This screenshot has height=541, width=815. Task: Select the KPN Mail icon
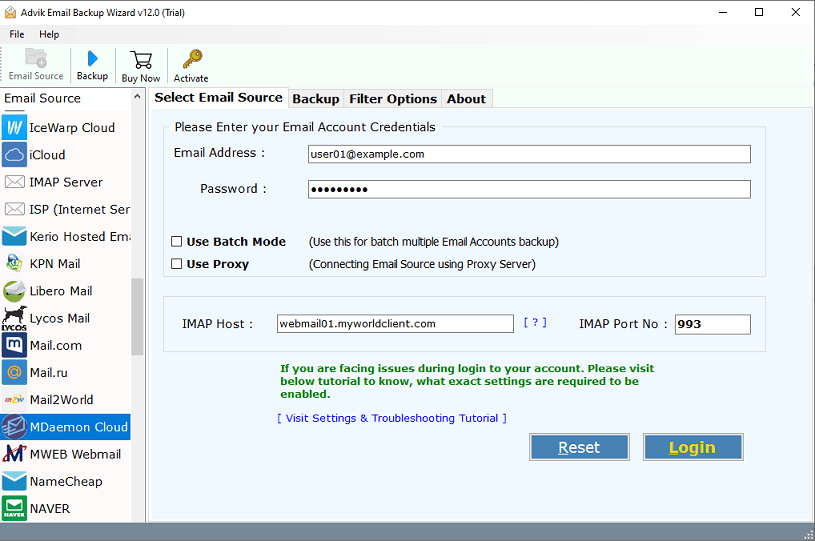pos(14,263)
